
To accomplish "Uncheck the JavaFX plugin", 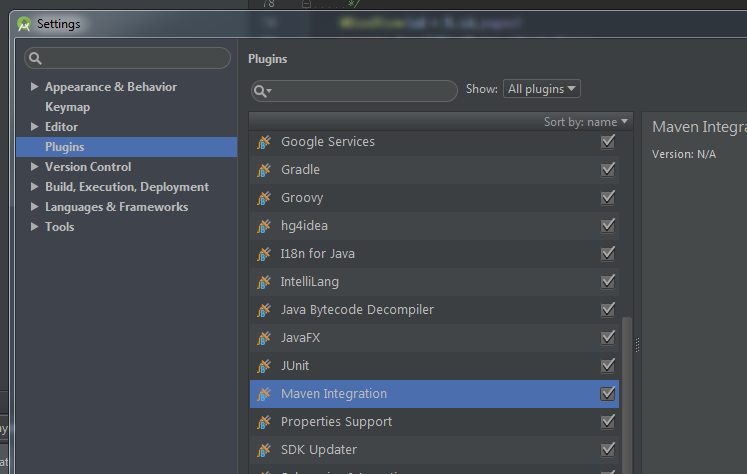I will point(608,338).
